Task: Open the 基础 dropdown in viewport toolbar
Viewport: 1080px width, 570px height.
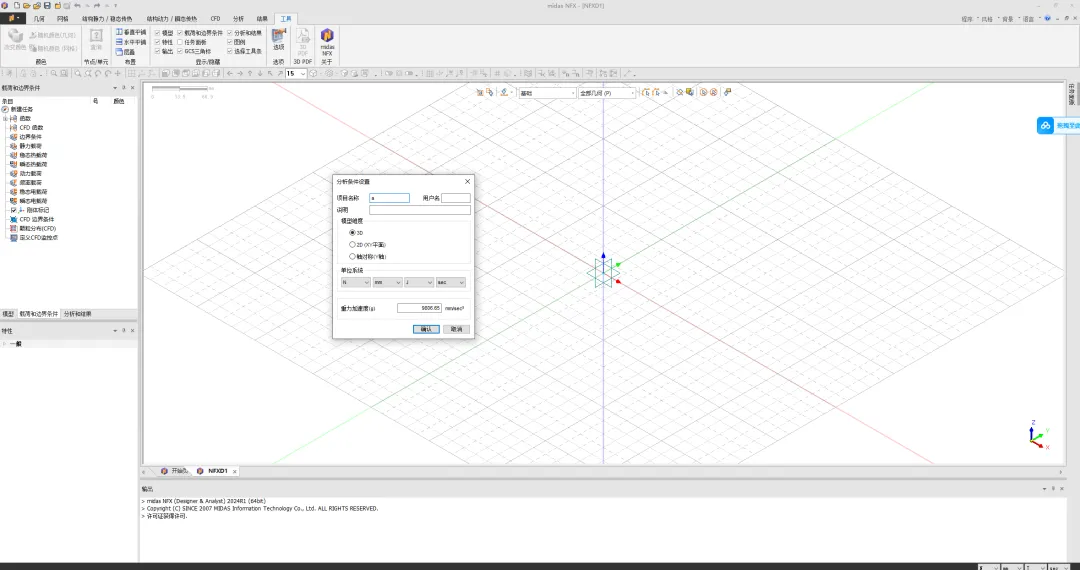Action: click(x=547, y=92)
